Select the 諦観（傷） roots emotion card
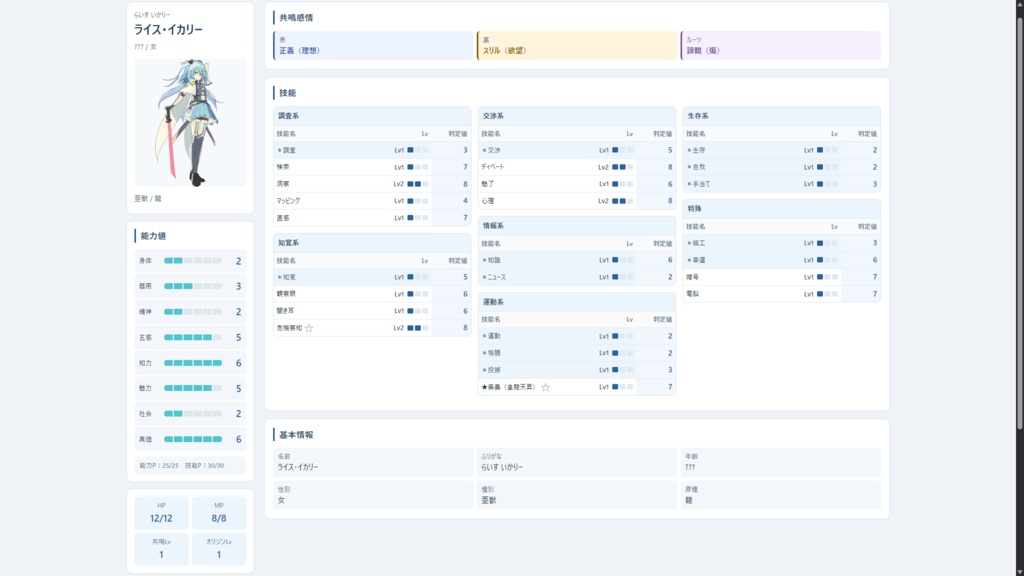Screen dimensions: 1024x576 click(x=780, y=46)
